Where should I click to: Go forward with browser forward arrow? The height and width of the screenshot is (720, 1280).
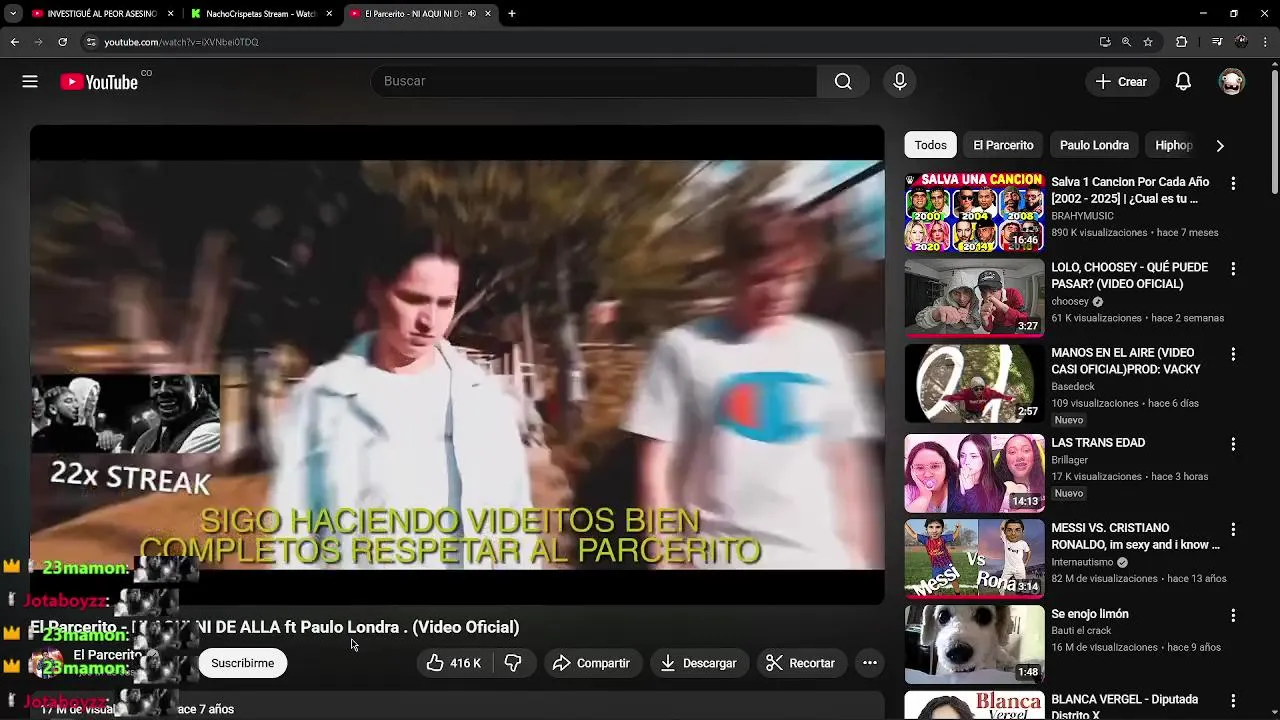click(38, 42)
